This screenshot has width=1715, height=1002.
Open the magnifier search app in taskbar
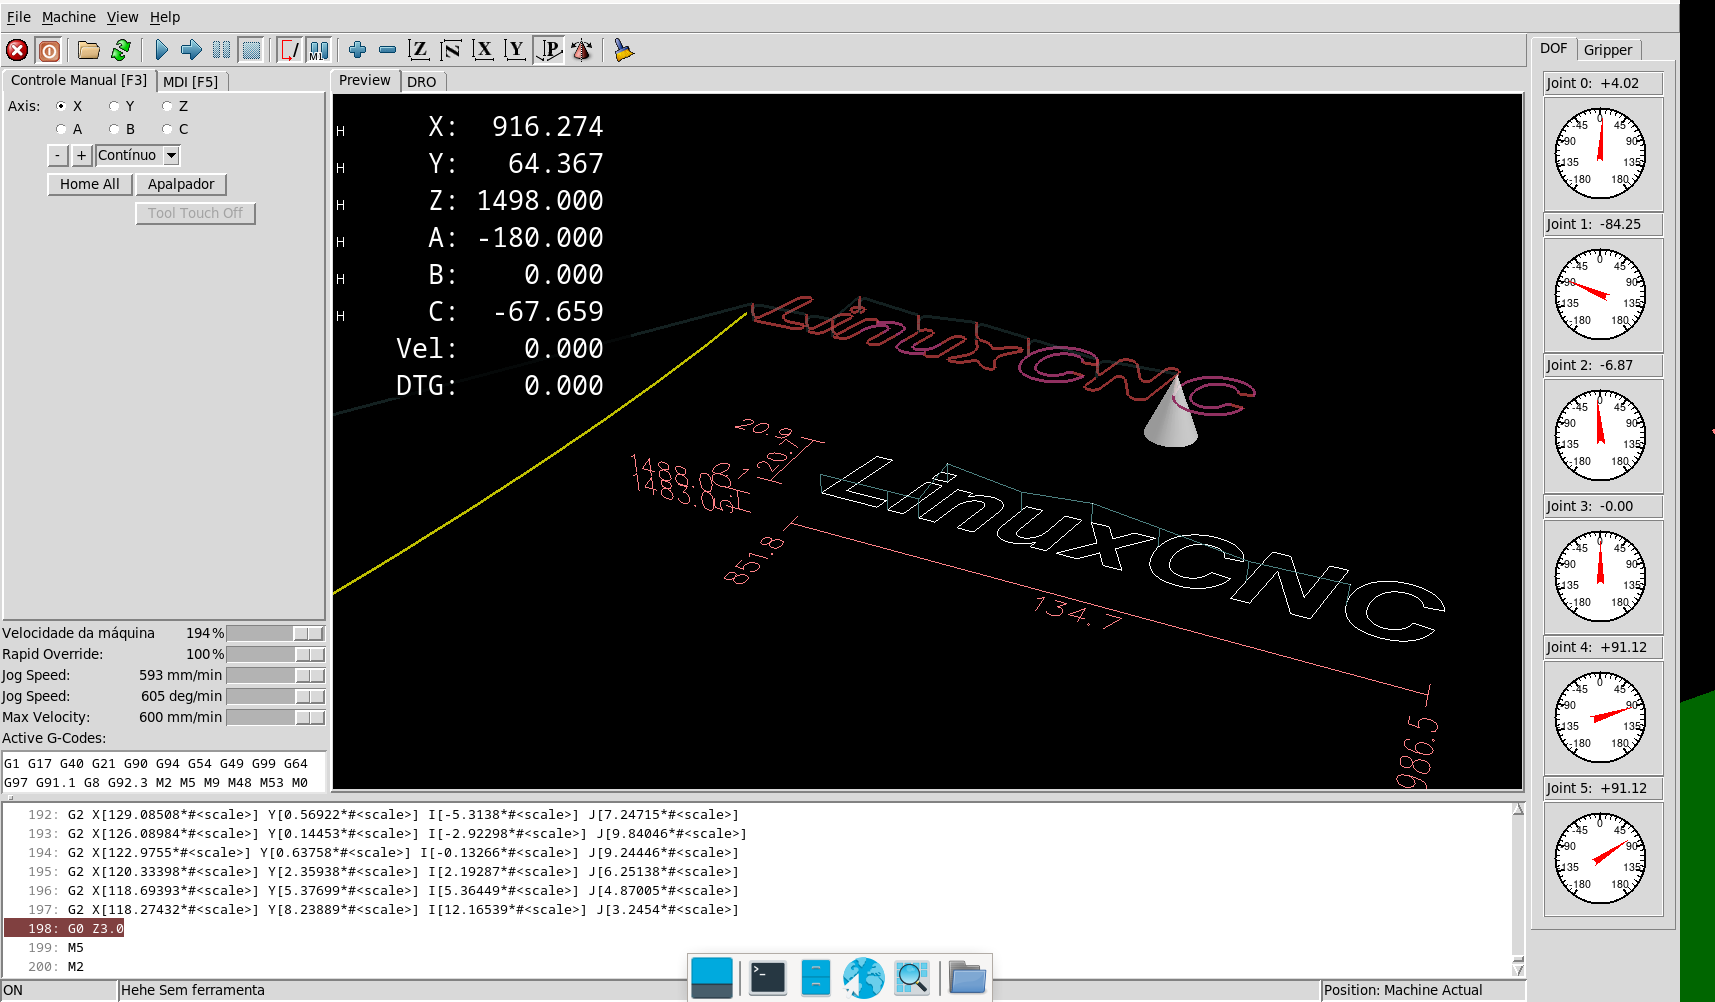911,977
